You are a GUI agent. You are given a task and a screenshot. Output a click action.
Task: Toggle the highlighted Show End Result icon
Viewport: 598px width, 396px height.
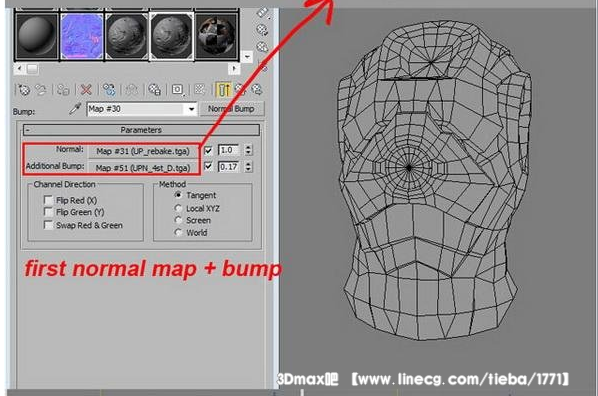pos(223,90)
